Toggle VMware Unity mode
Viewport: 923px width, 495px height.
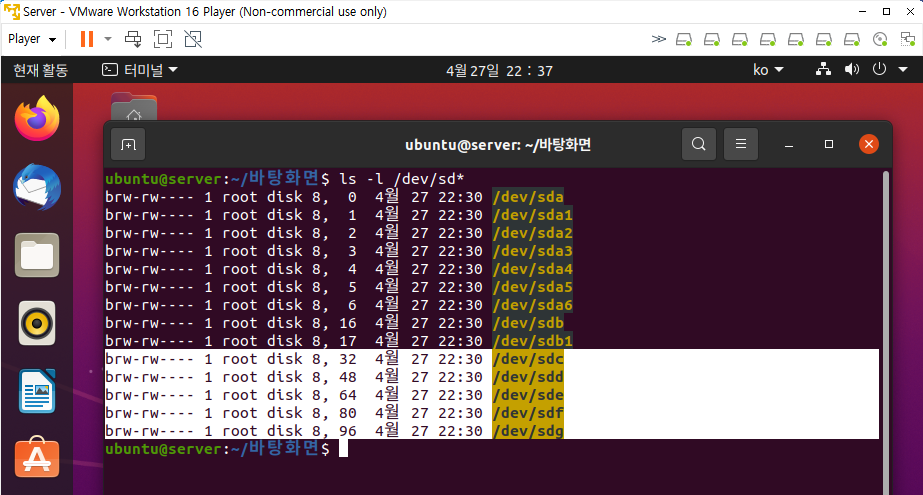pyautogui.click(x=193, y=39)
